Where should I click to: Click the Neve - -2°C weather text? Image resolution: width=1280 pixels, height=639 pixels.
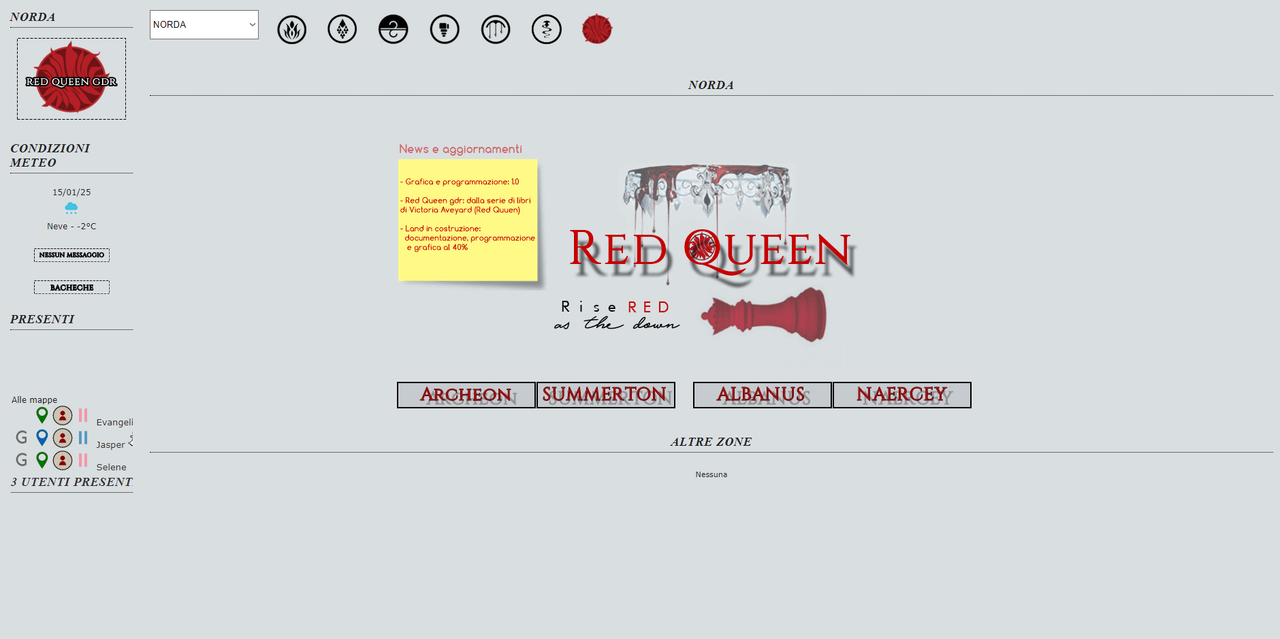71,226
